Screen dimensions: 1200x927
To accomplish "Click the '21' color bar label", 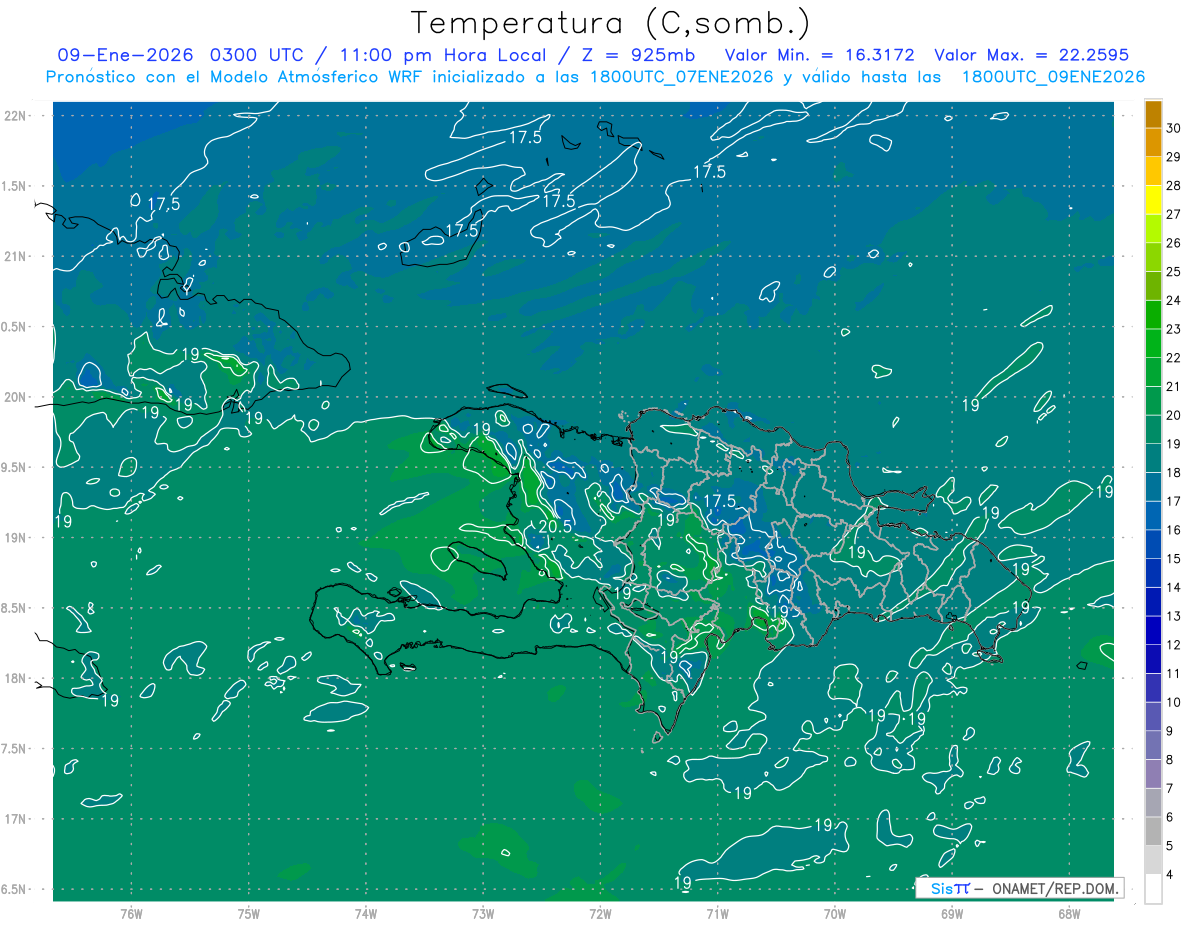I will pyautogui.click(x=1174, y=386).
